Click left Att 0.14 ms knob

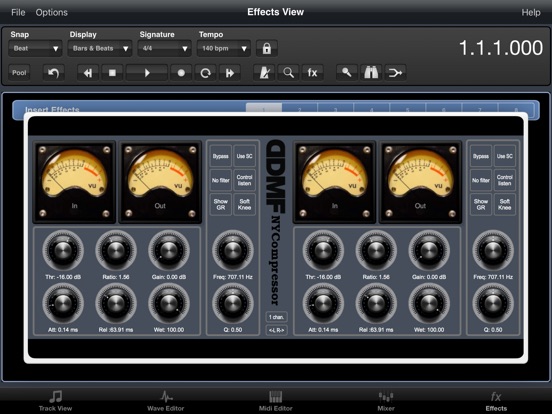point(63,303)
